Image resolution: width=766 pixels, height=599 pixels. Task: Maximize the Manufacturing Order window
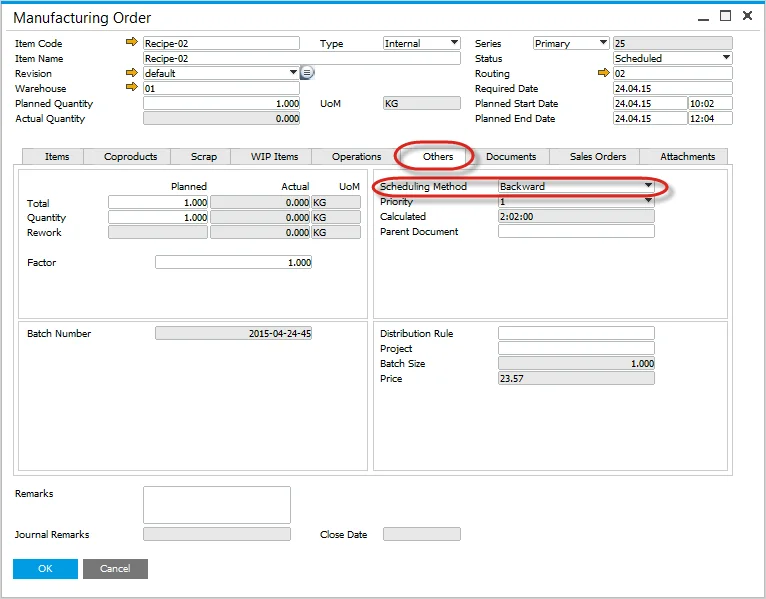point(725,16)
